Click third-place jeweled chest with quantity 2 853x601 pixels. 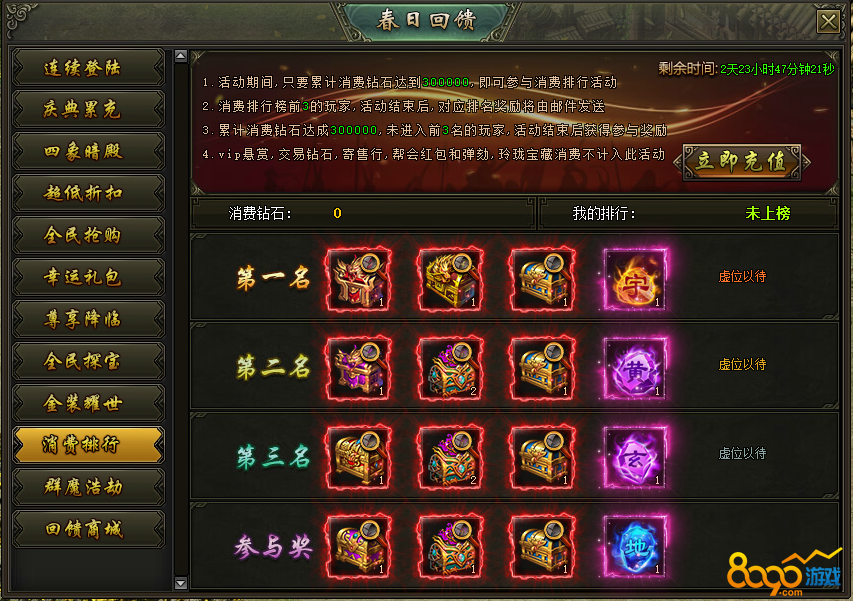450,457
